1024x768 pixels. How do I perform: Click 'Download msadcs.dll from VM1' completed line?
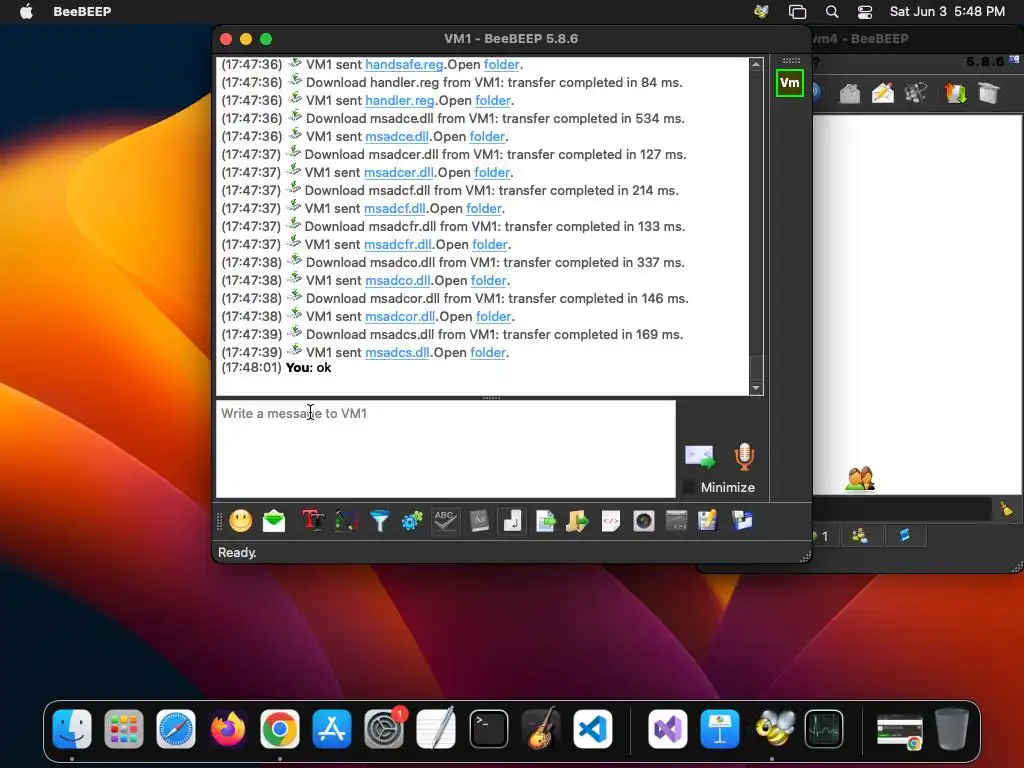[494, 334]
